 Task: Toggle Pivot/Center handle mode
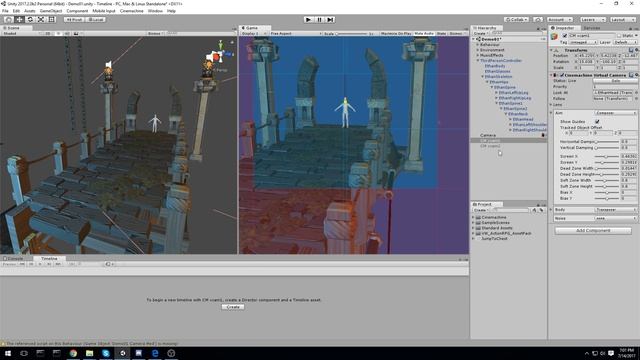coord(74,19)
